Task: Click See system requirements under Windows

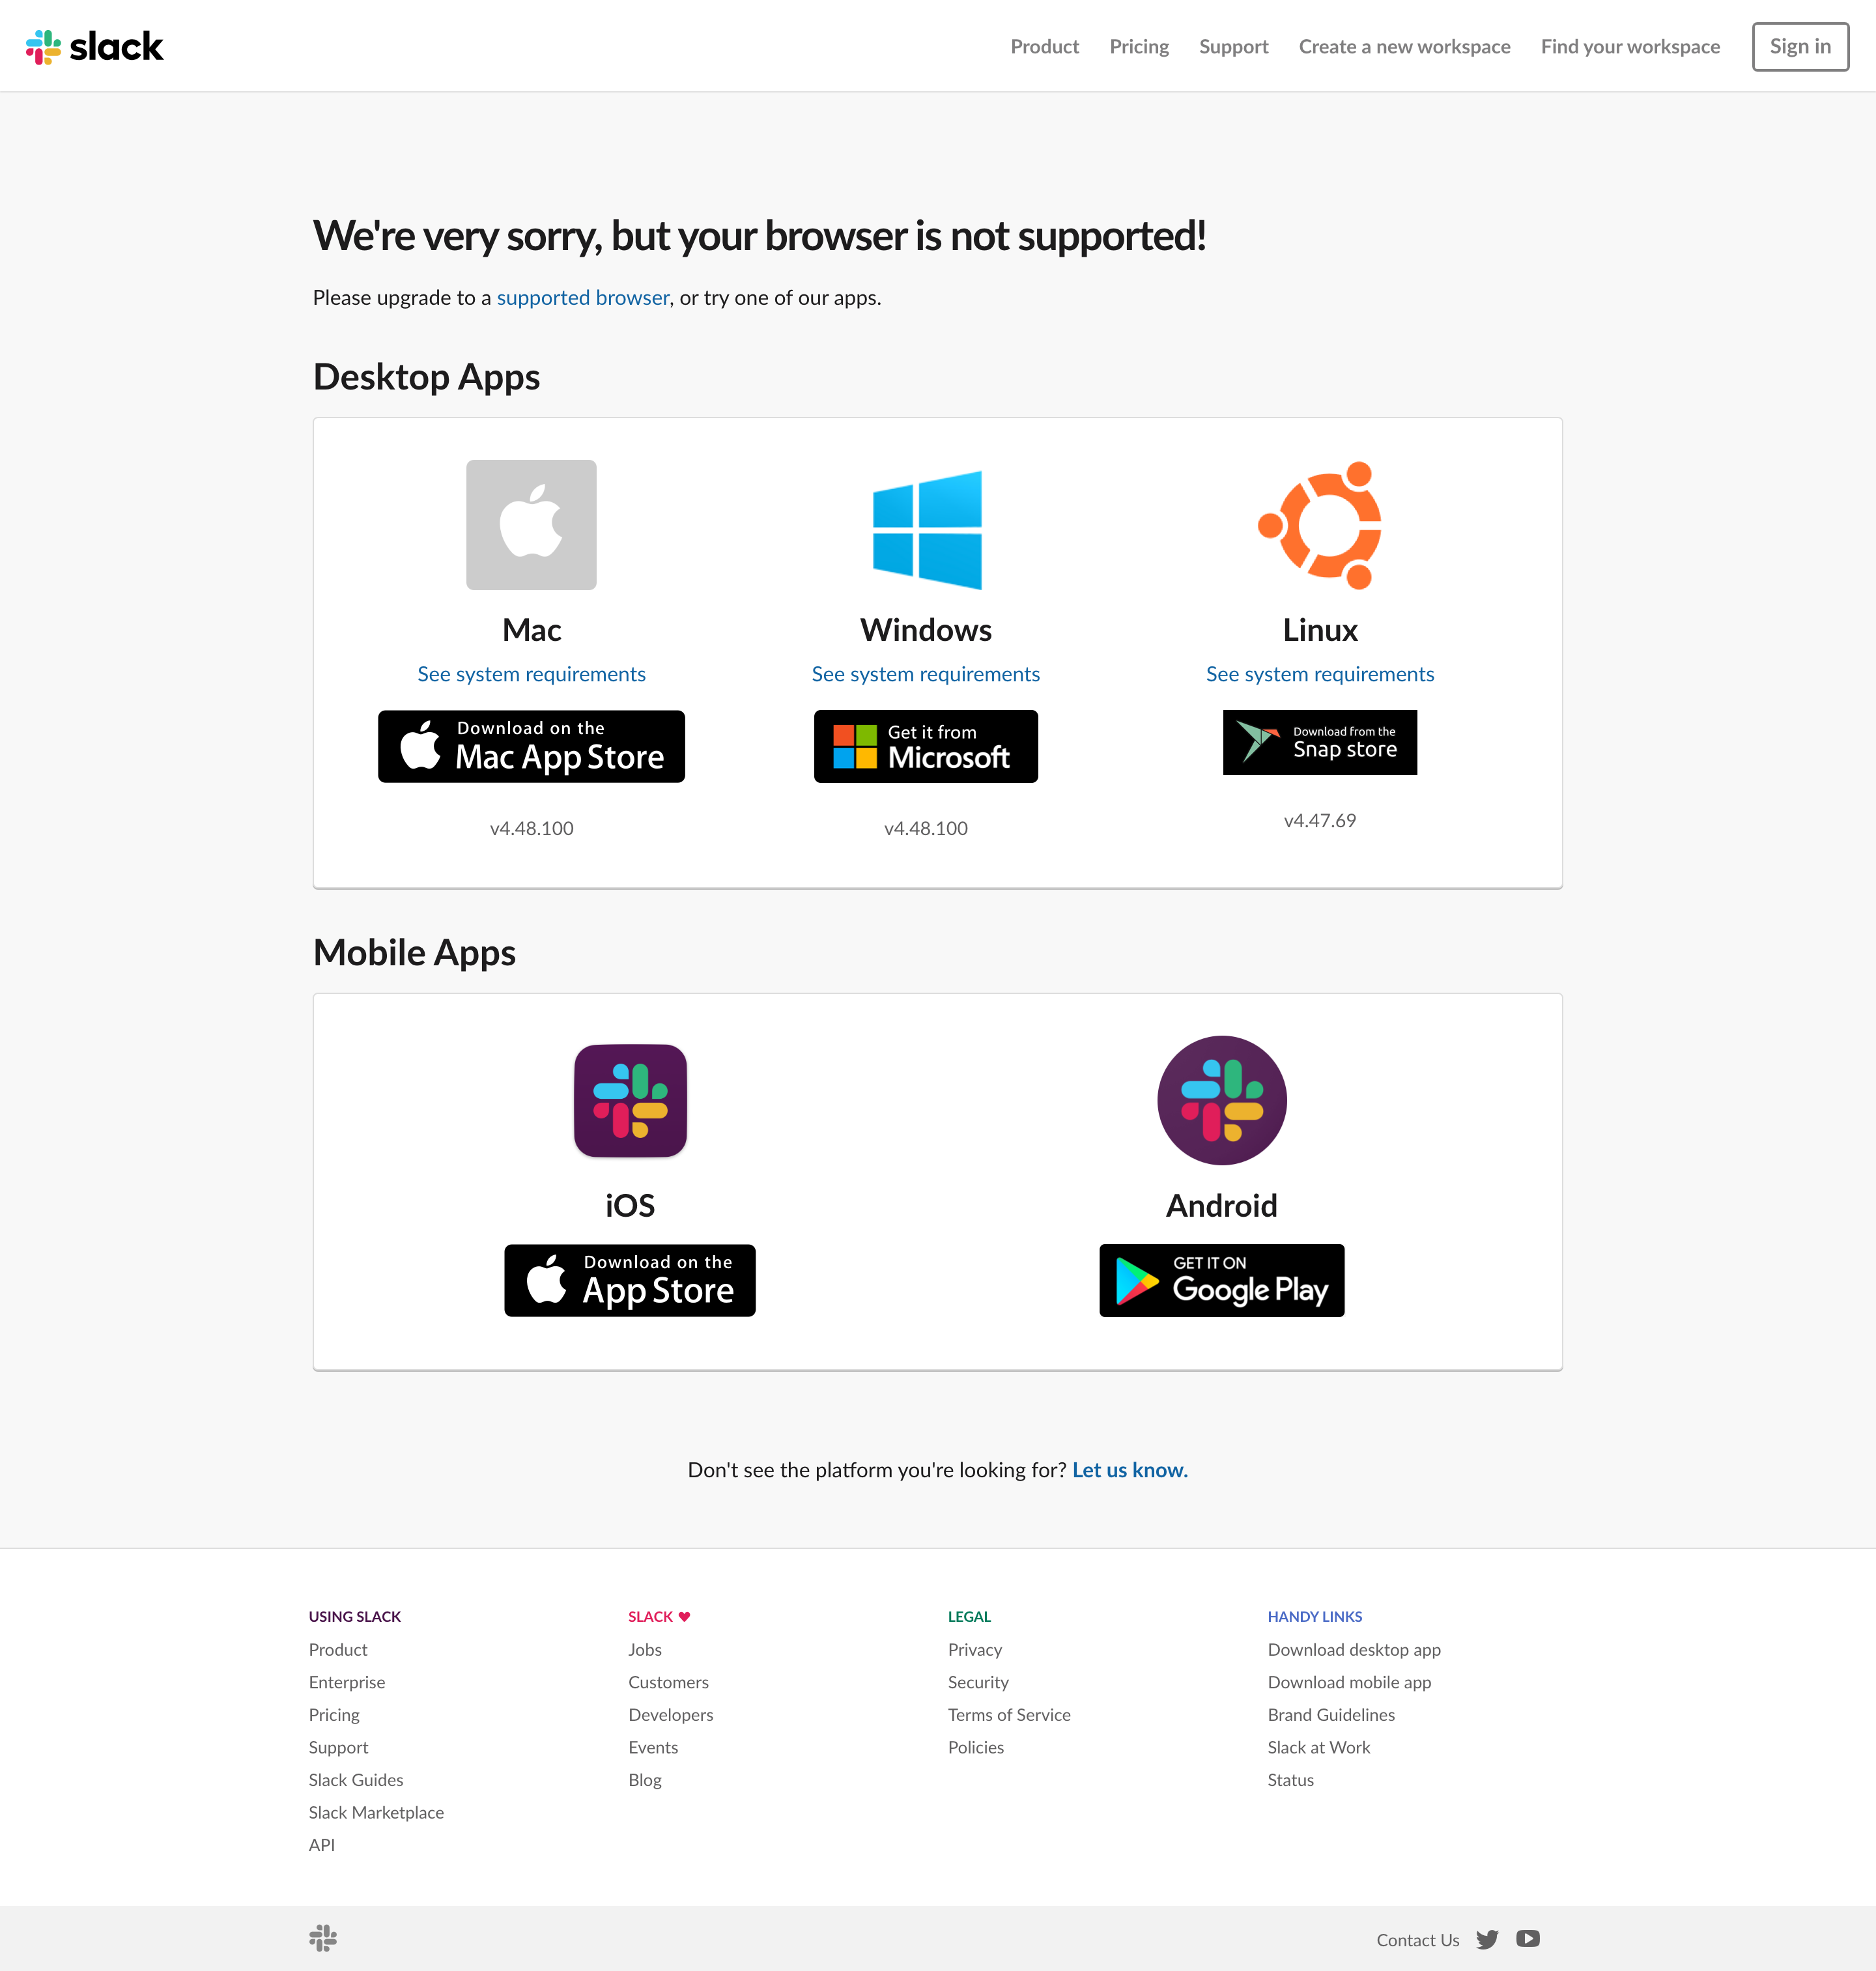Action: 925,674
